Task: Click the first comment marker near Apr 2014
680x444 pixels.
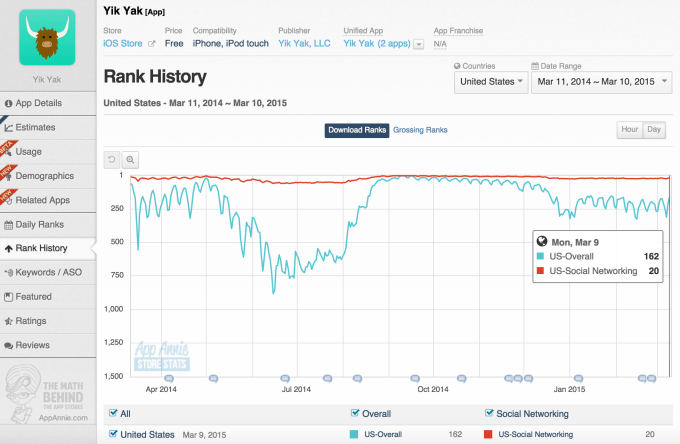Action: click(x=169, y=379)
